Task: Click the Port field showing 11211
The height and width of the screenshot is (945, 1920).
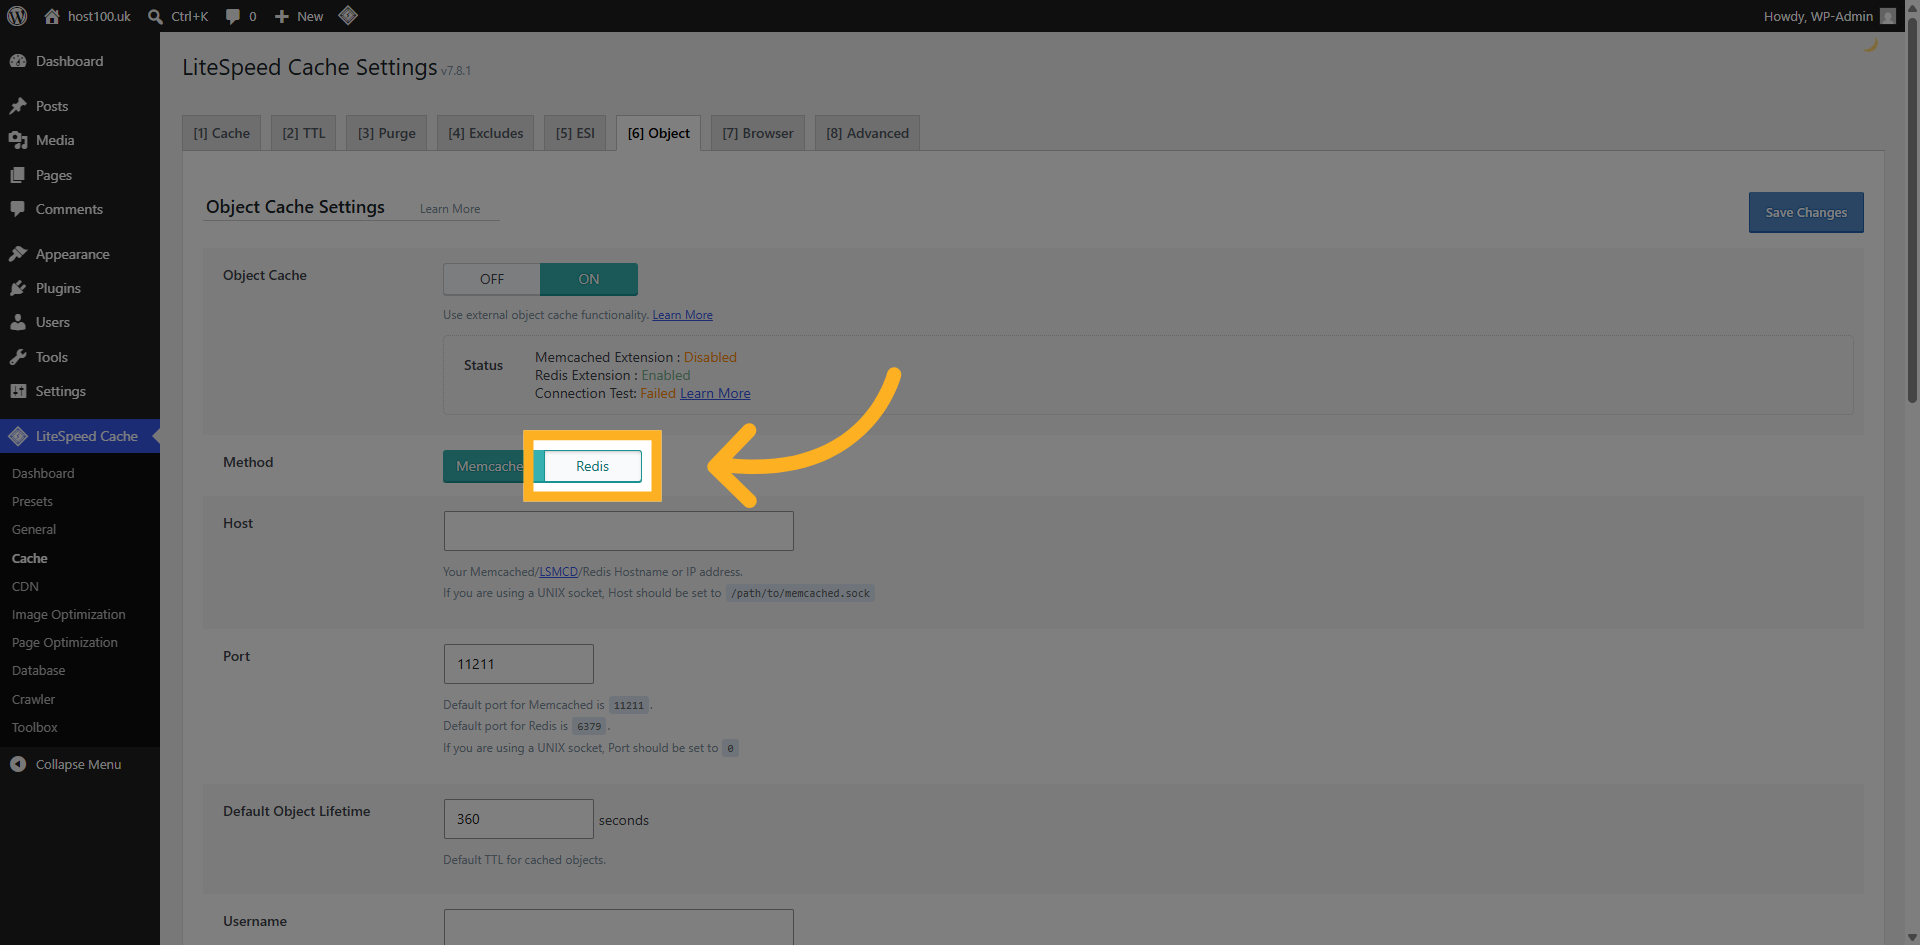Action: [519, 664]
